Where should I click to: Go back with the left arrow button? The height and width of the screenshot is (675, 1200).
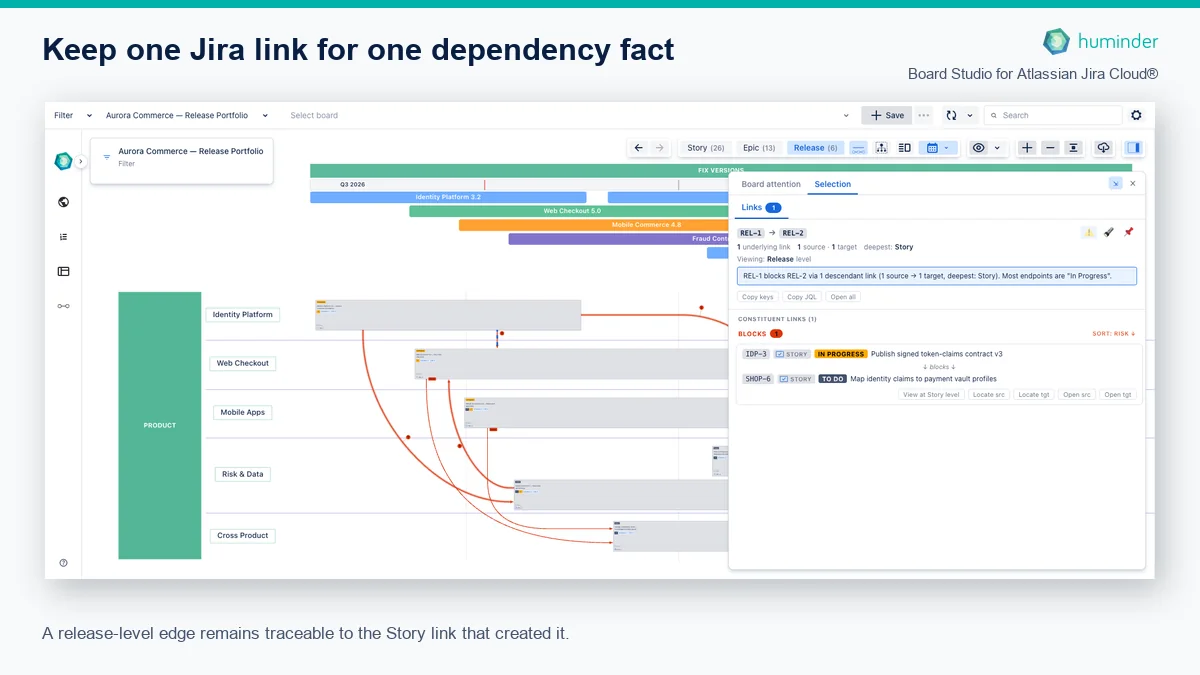click(x=639, y=148)
